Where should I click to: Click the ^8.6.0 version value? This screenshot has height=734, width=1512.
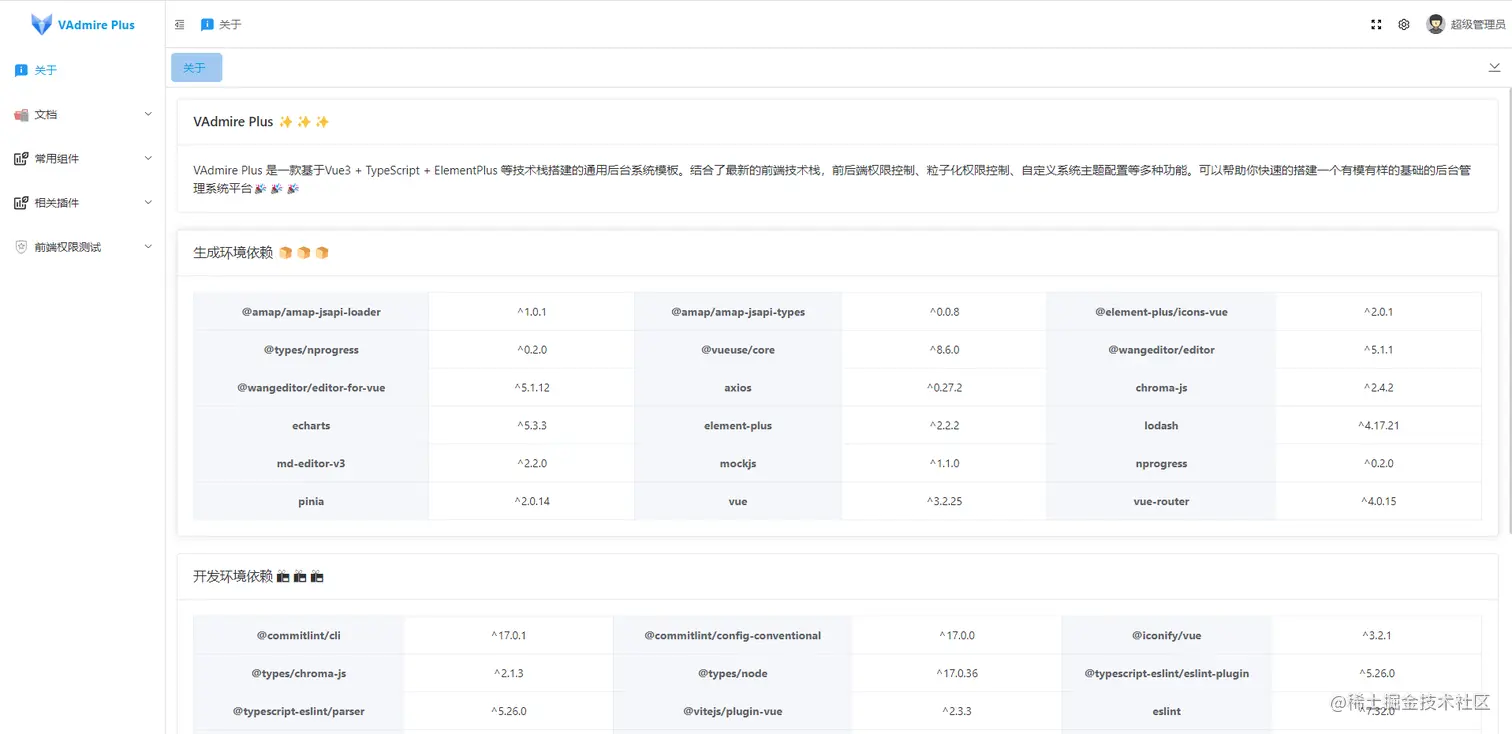click(x=944, y=350)
